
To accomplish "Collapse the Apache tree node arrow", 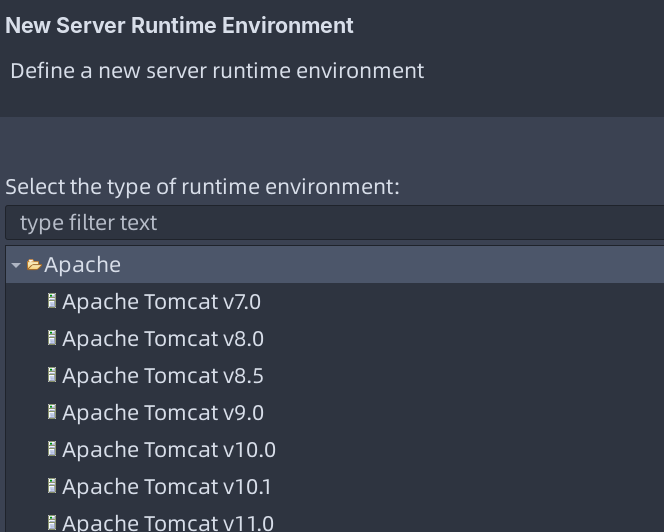I will coord(16,266).
